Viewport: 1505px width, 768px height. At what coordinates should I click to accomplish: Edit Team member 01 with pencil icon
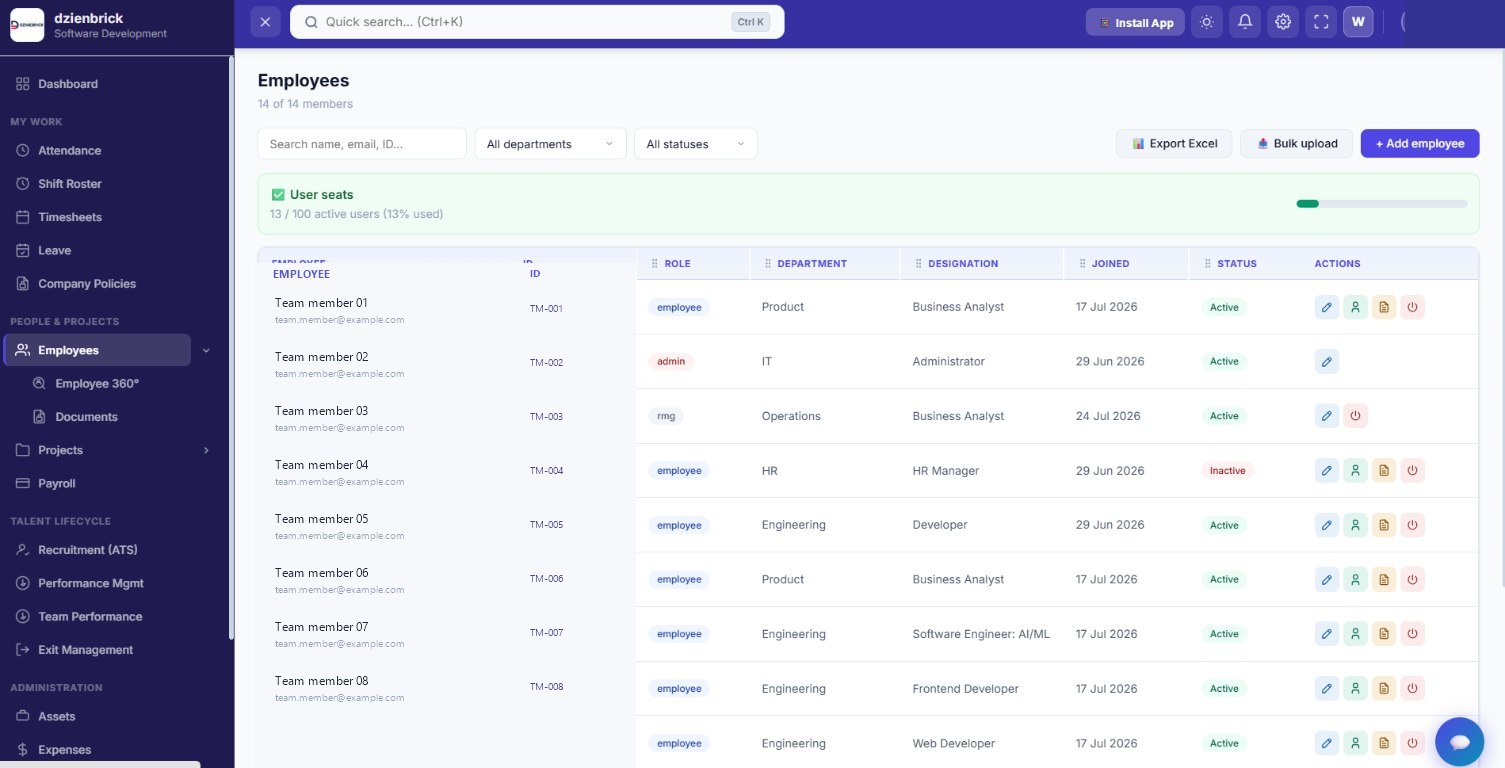1326,307
